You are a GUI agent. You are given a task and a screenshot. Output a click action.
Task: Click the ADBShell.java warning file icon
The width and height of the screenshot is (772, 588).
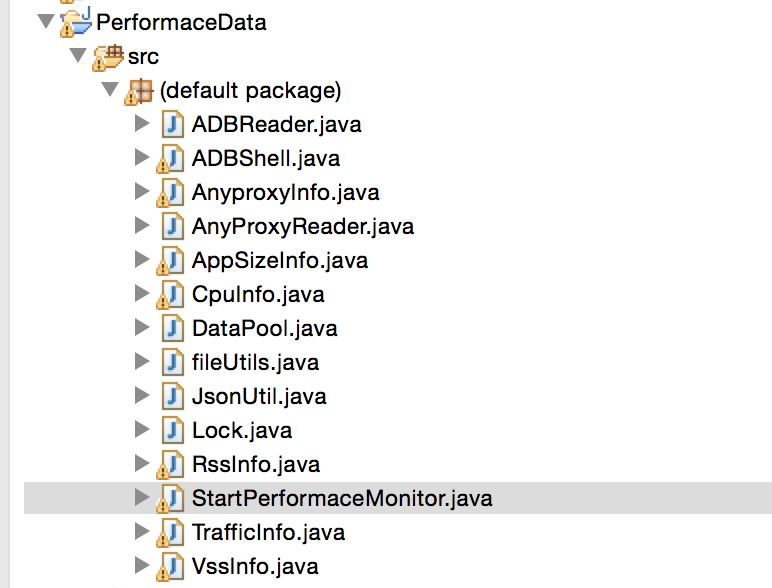(170, 159)
